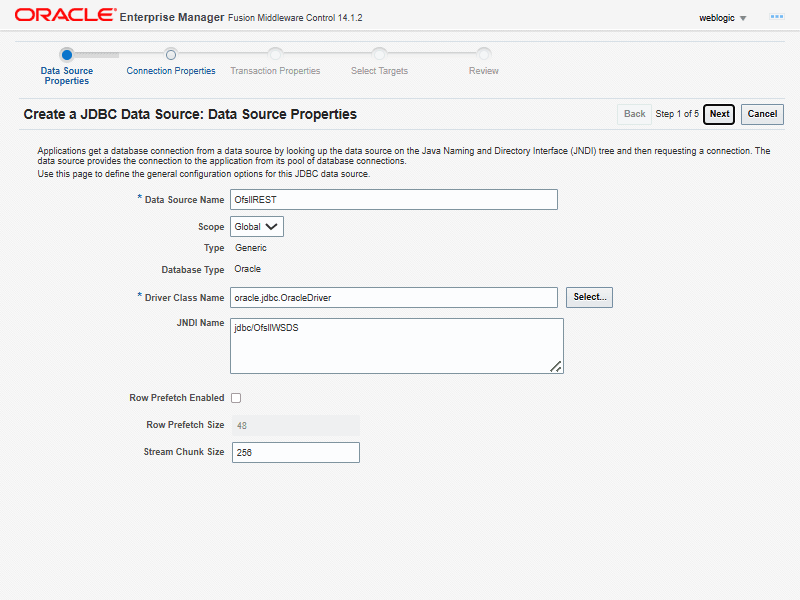Viewport: 800px width, 600px height.
Task: Focus the Driver Class Name field
Action: coord(393,298)
